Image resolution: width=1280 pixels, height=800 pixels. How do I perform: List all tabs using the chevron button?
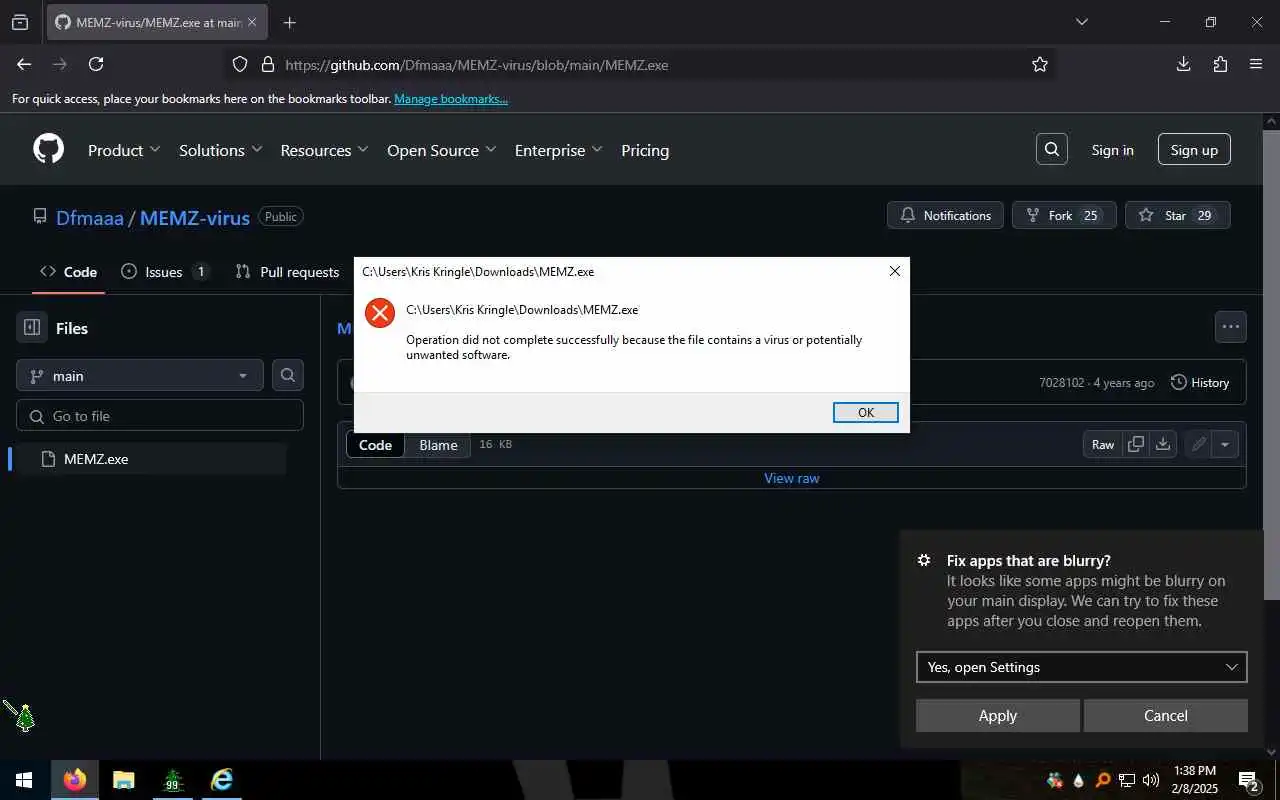(x=1081, y=22)
